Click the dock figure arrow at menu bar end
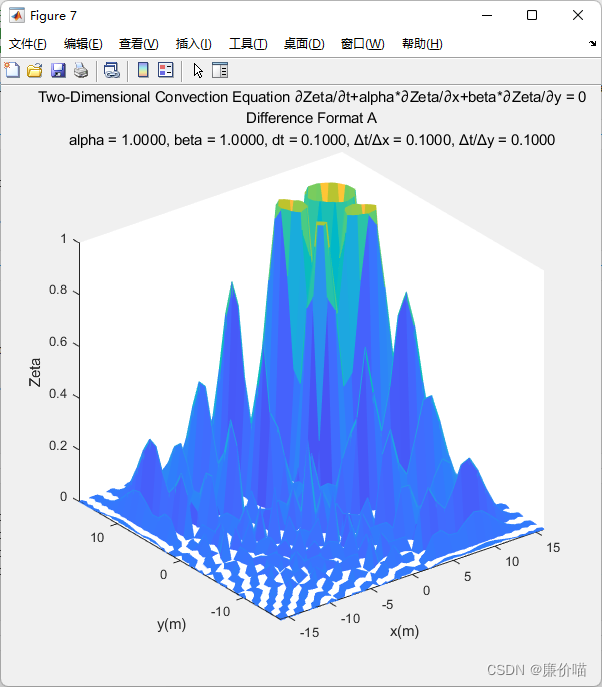 tap(592, 43)
